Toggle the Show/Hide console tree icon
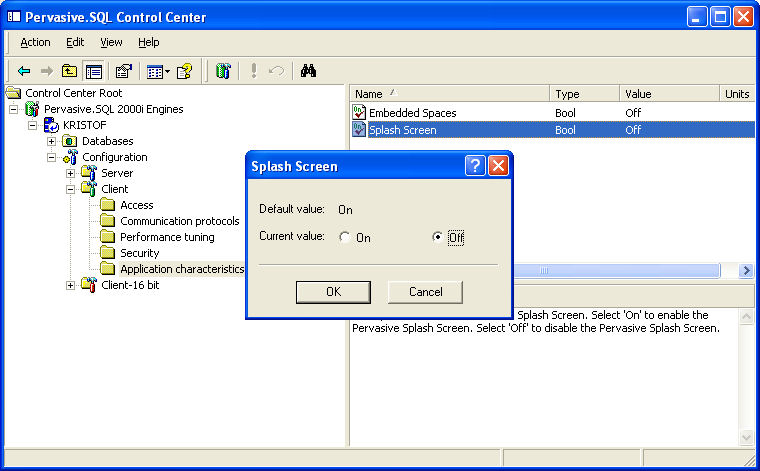This screenshot has width=760, height=471. pos(94,71)
